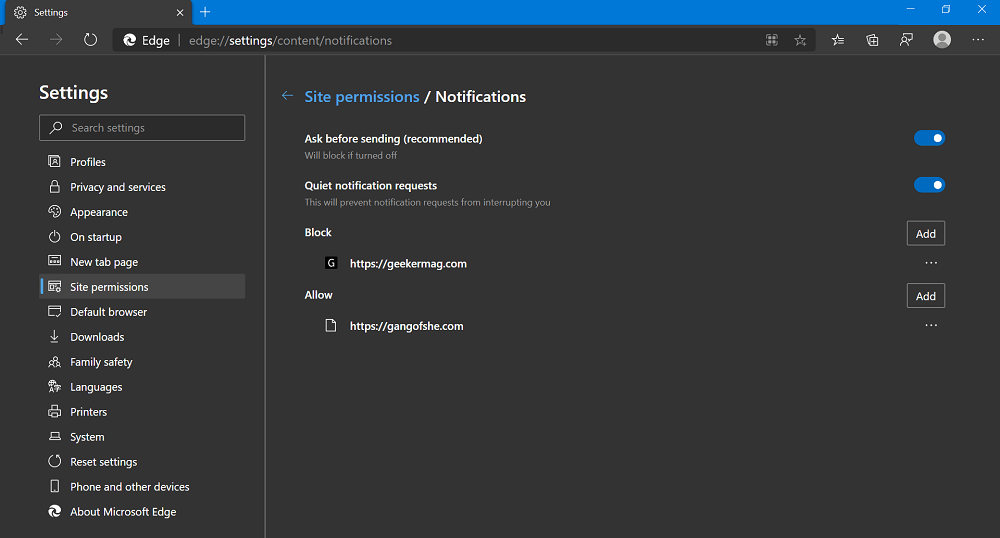Click the Family safety icon

click(x=54, y=361)
